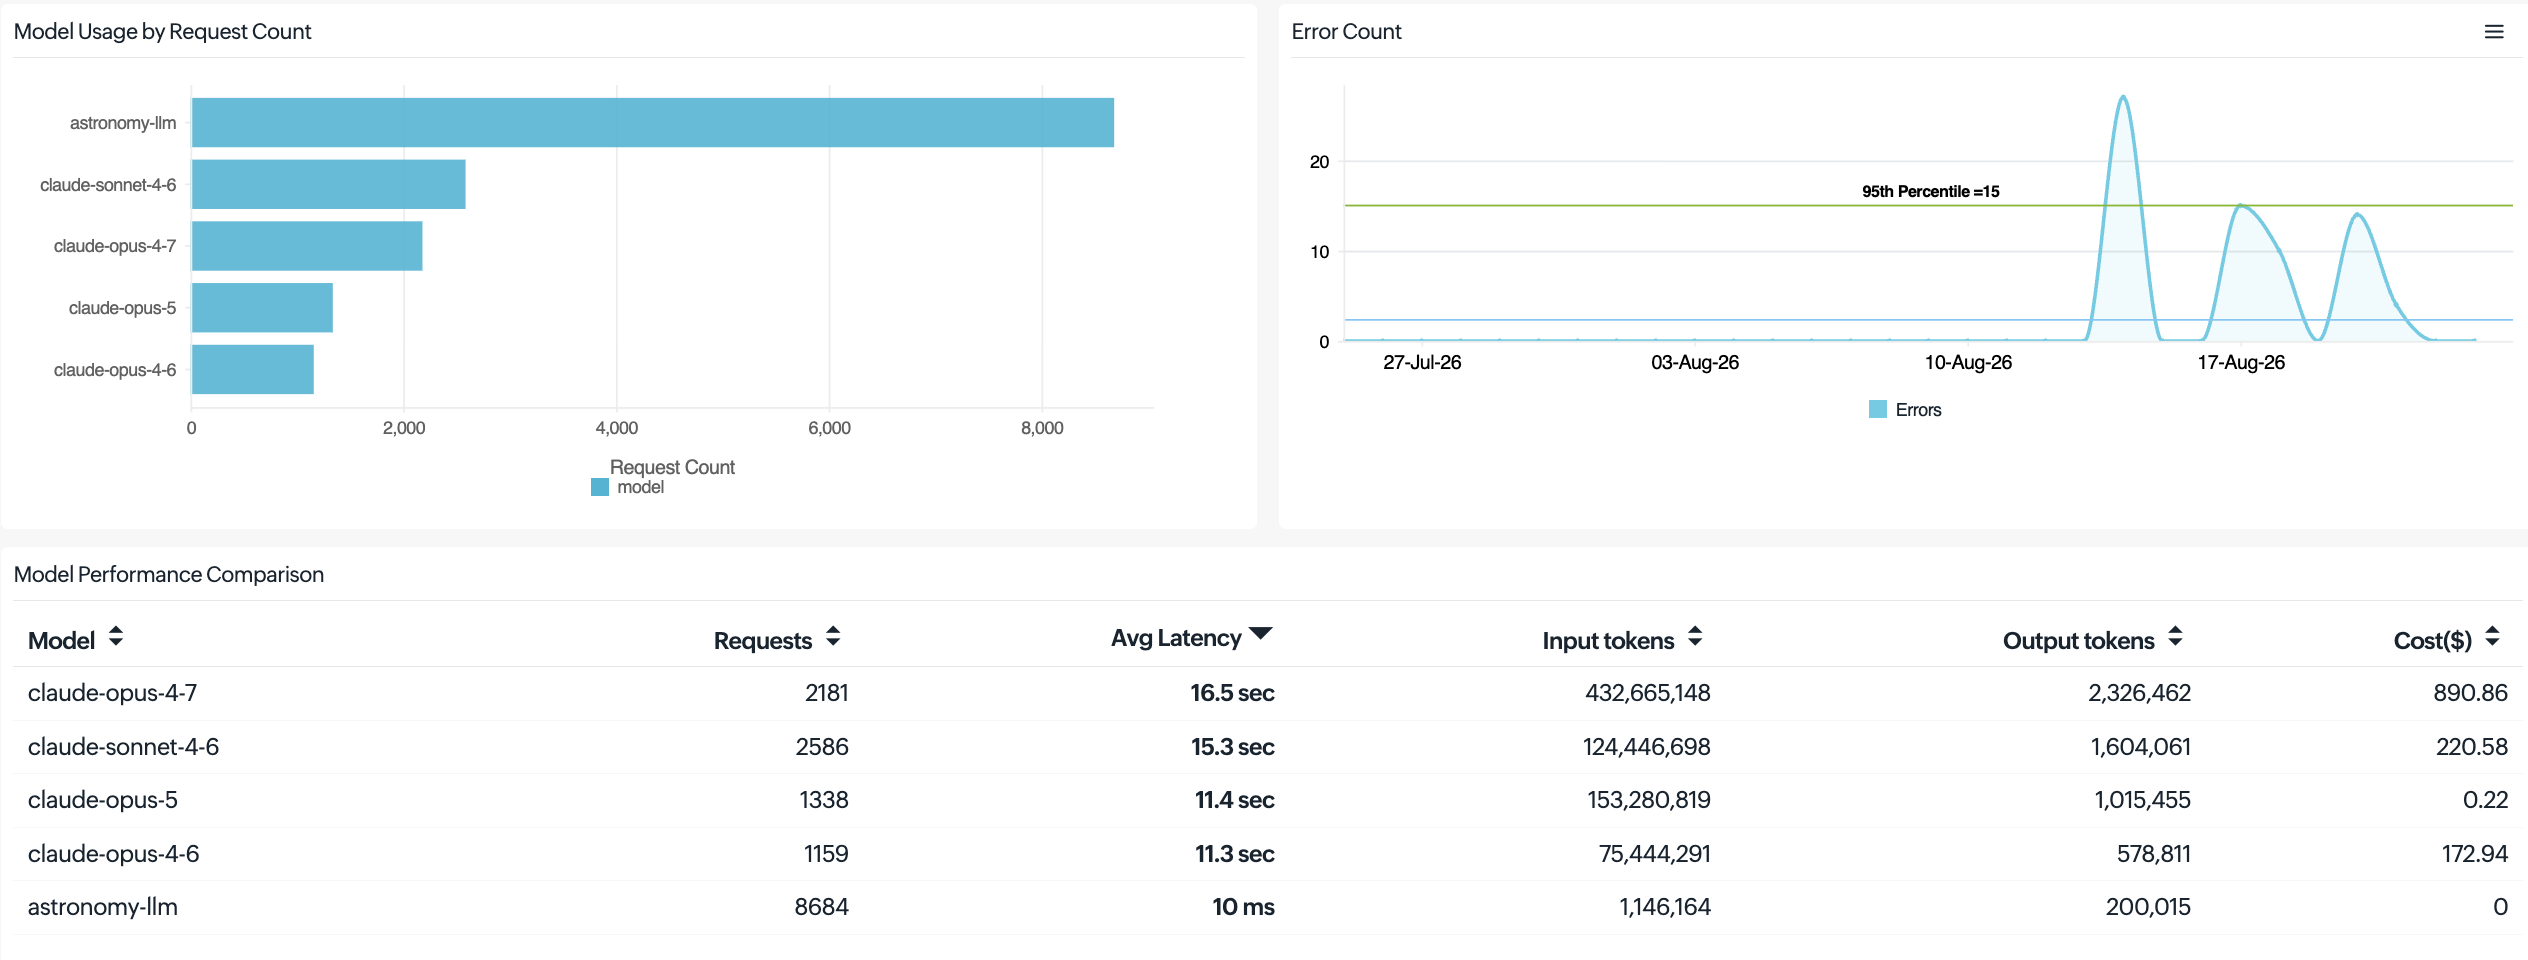
Task: Click the 75,444,291 input tokens value
Action: [x=1654, y=854]
